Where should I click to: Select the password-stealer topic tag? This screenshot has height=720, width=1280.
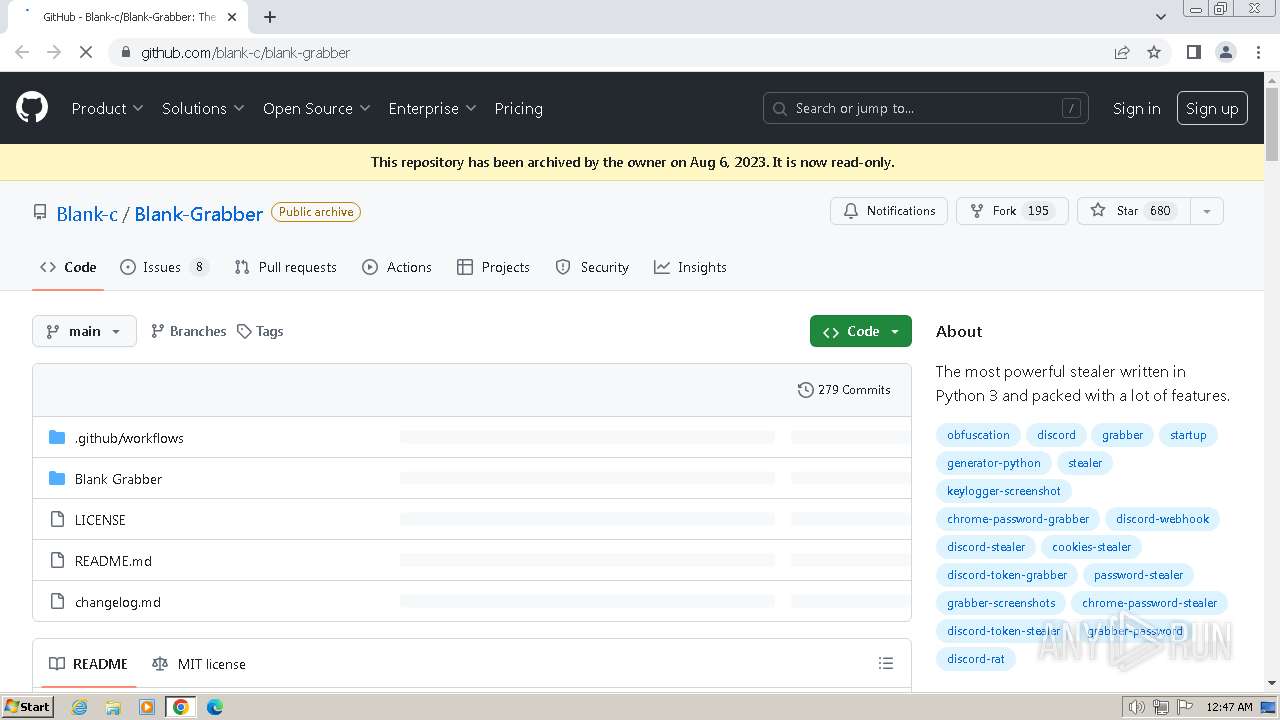coord(1138,575)
